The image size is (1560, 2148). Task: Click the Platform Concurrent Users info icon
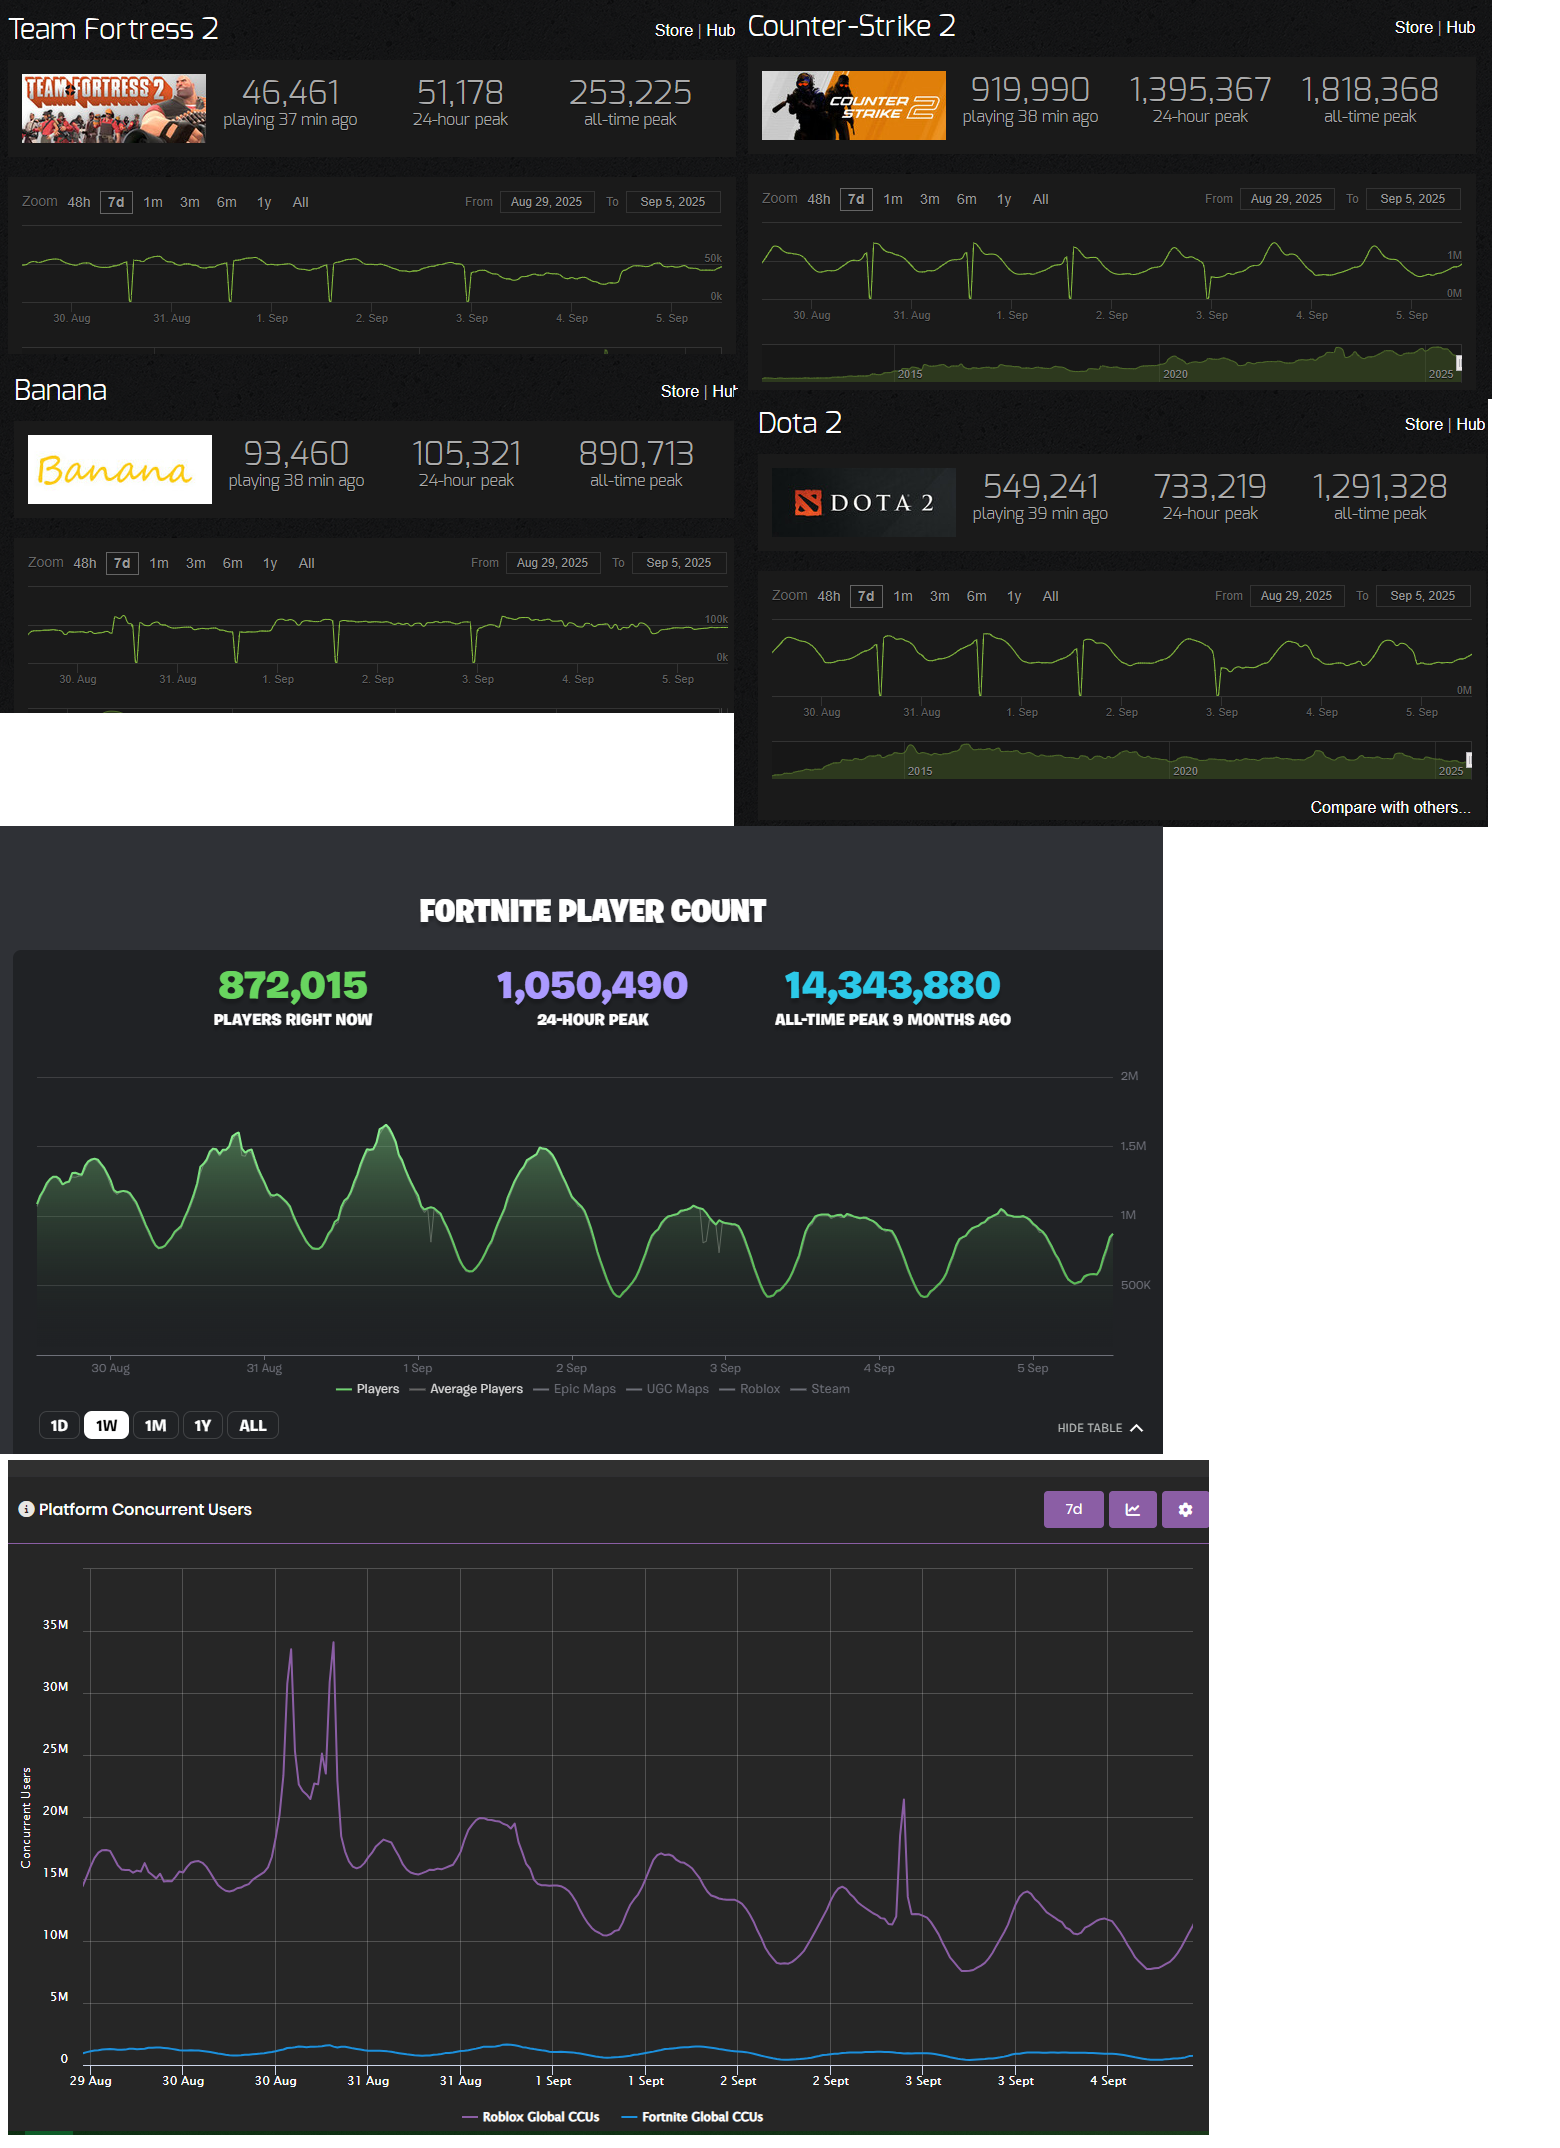click(x=27, y=1509)
